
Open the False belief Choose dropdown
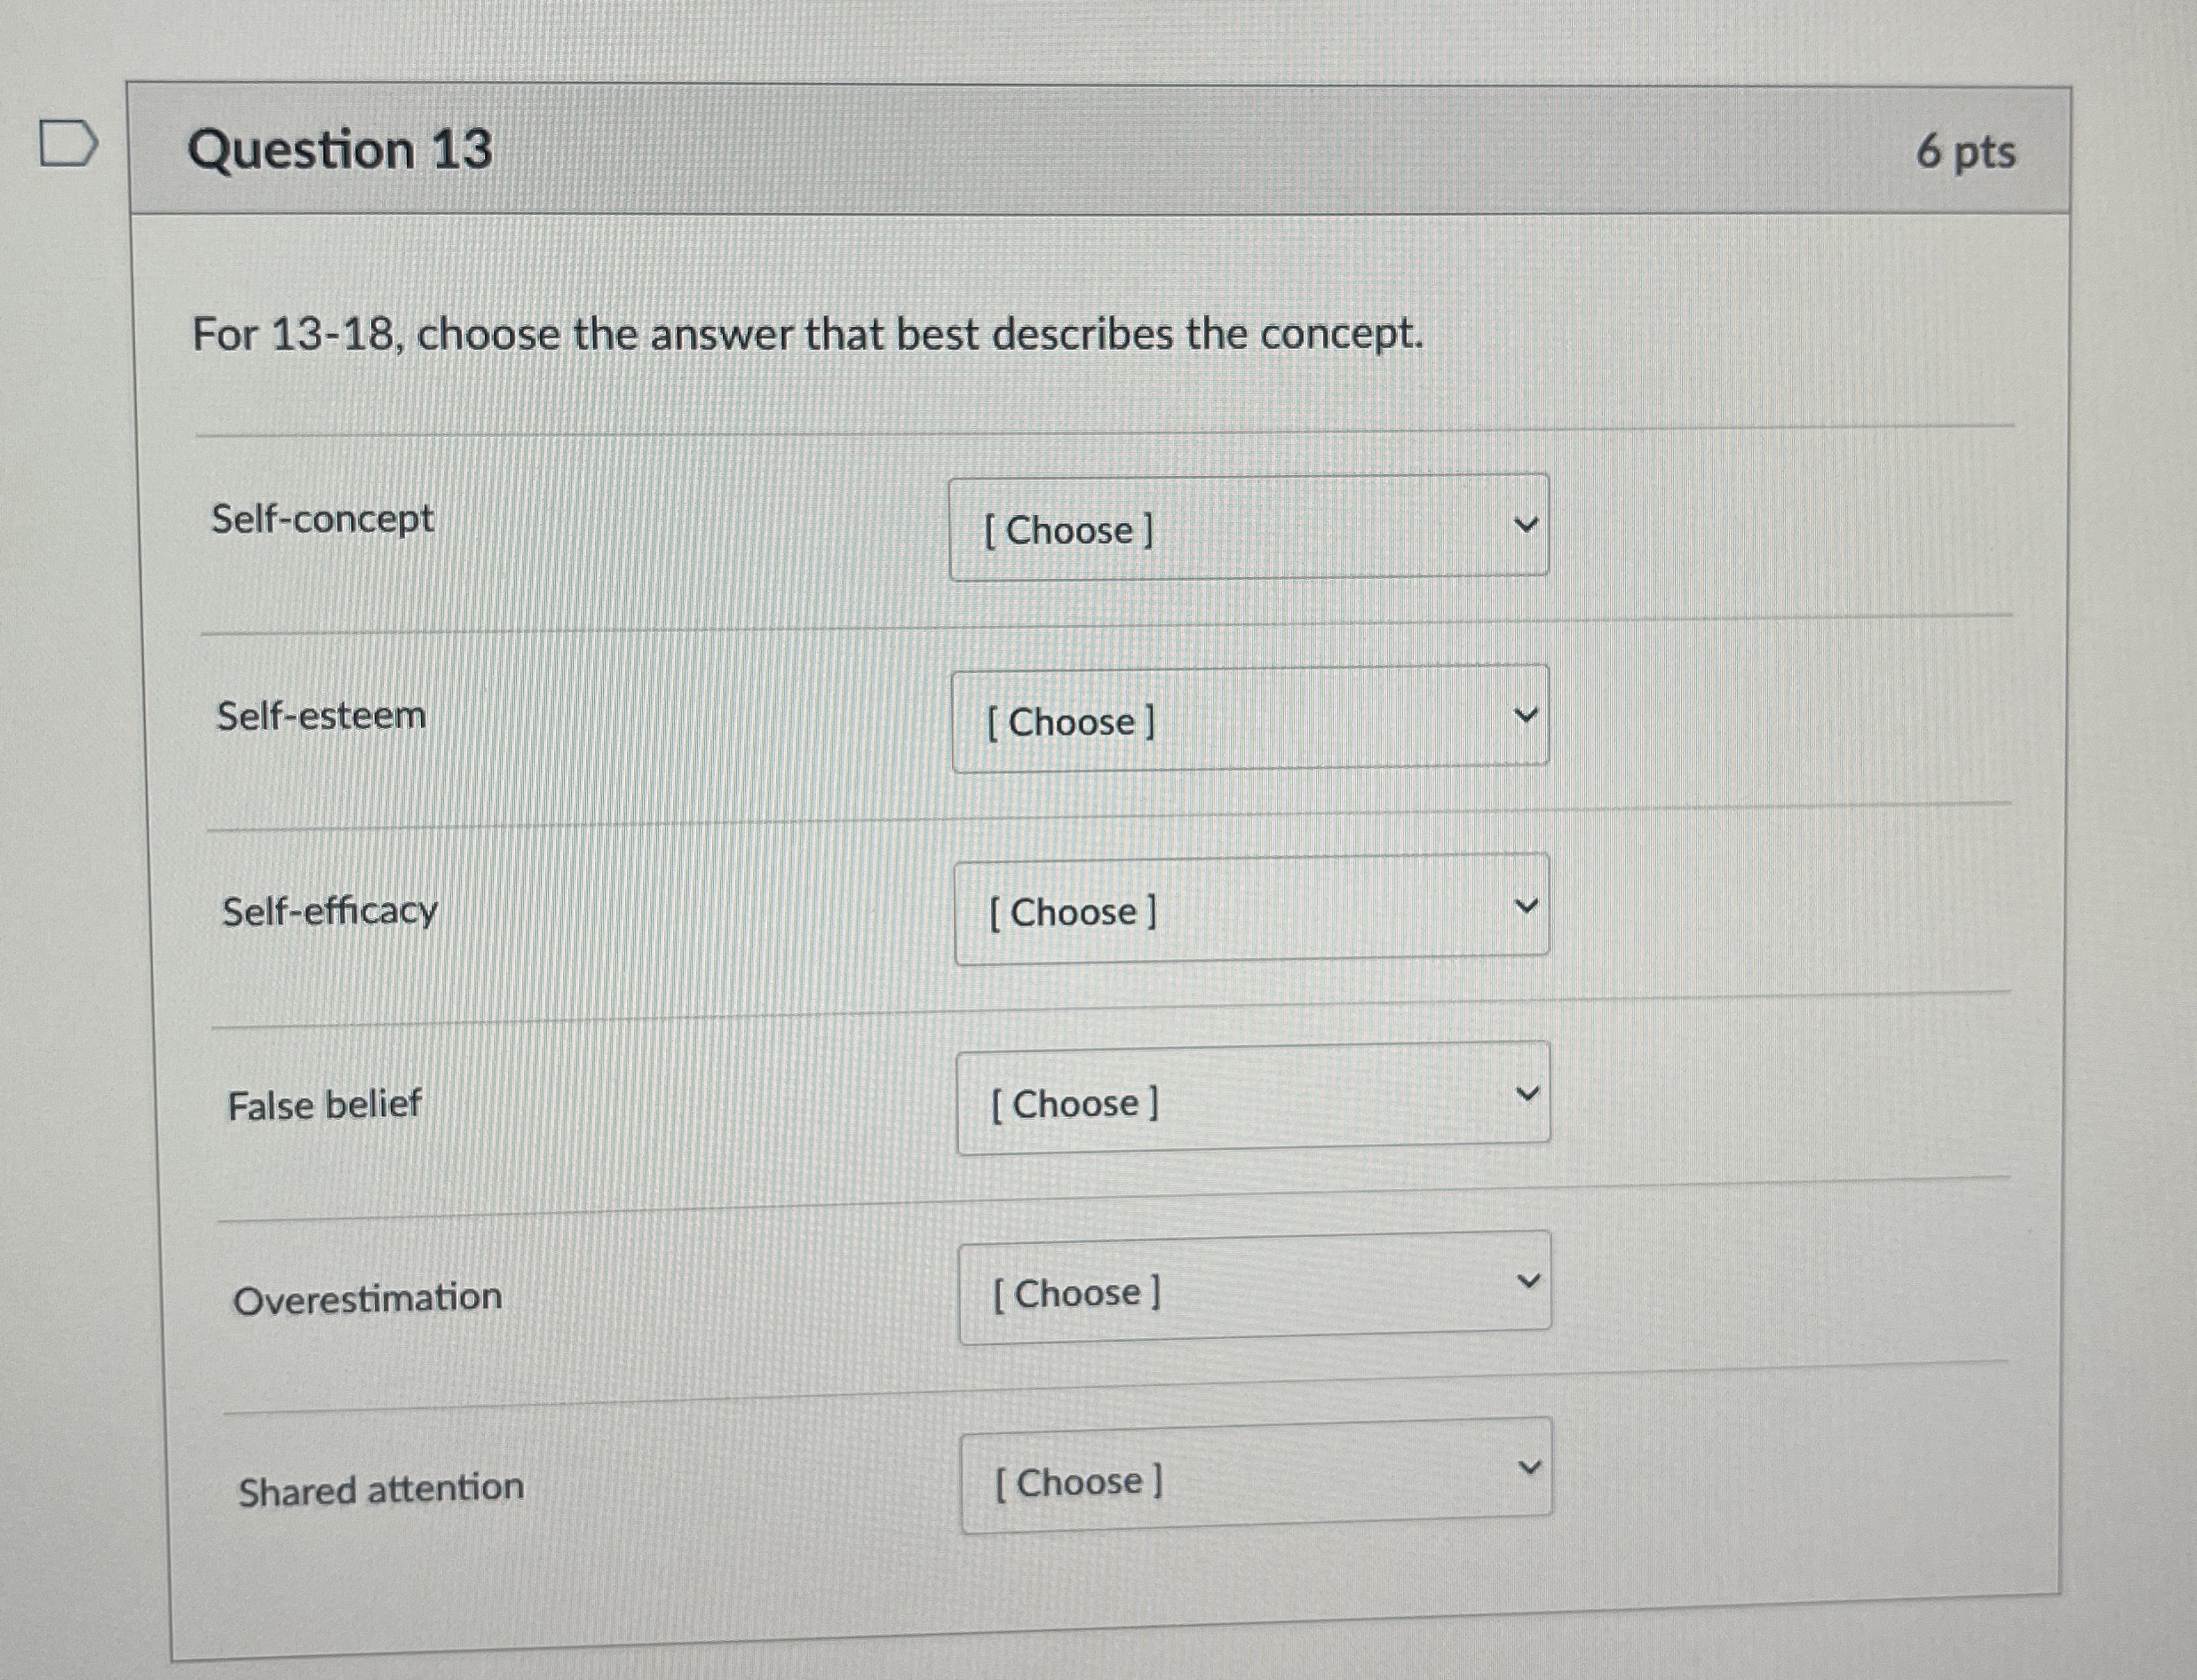pos(1252,1100)
